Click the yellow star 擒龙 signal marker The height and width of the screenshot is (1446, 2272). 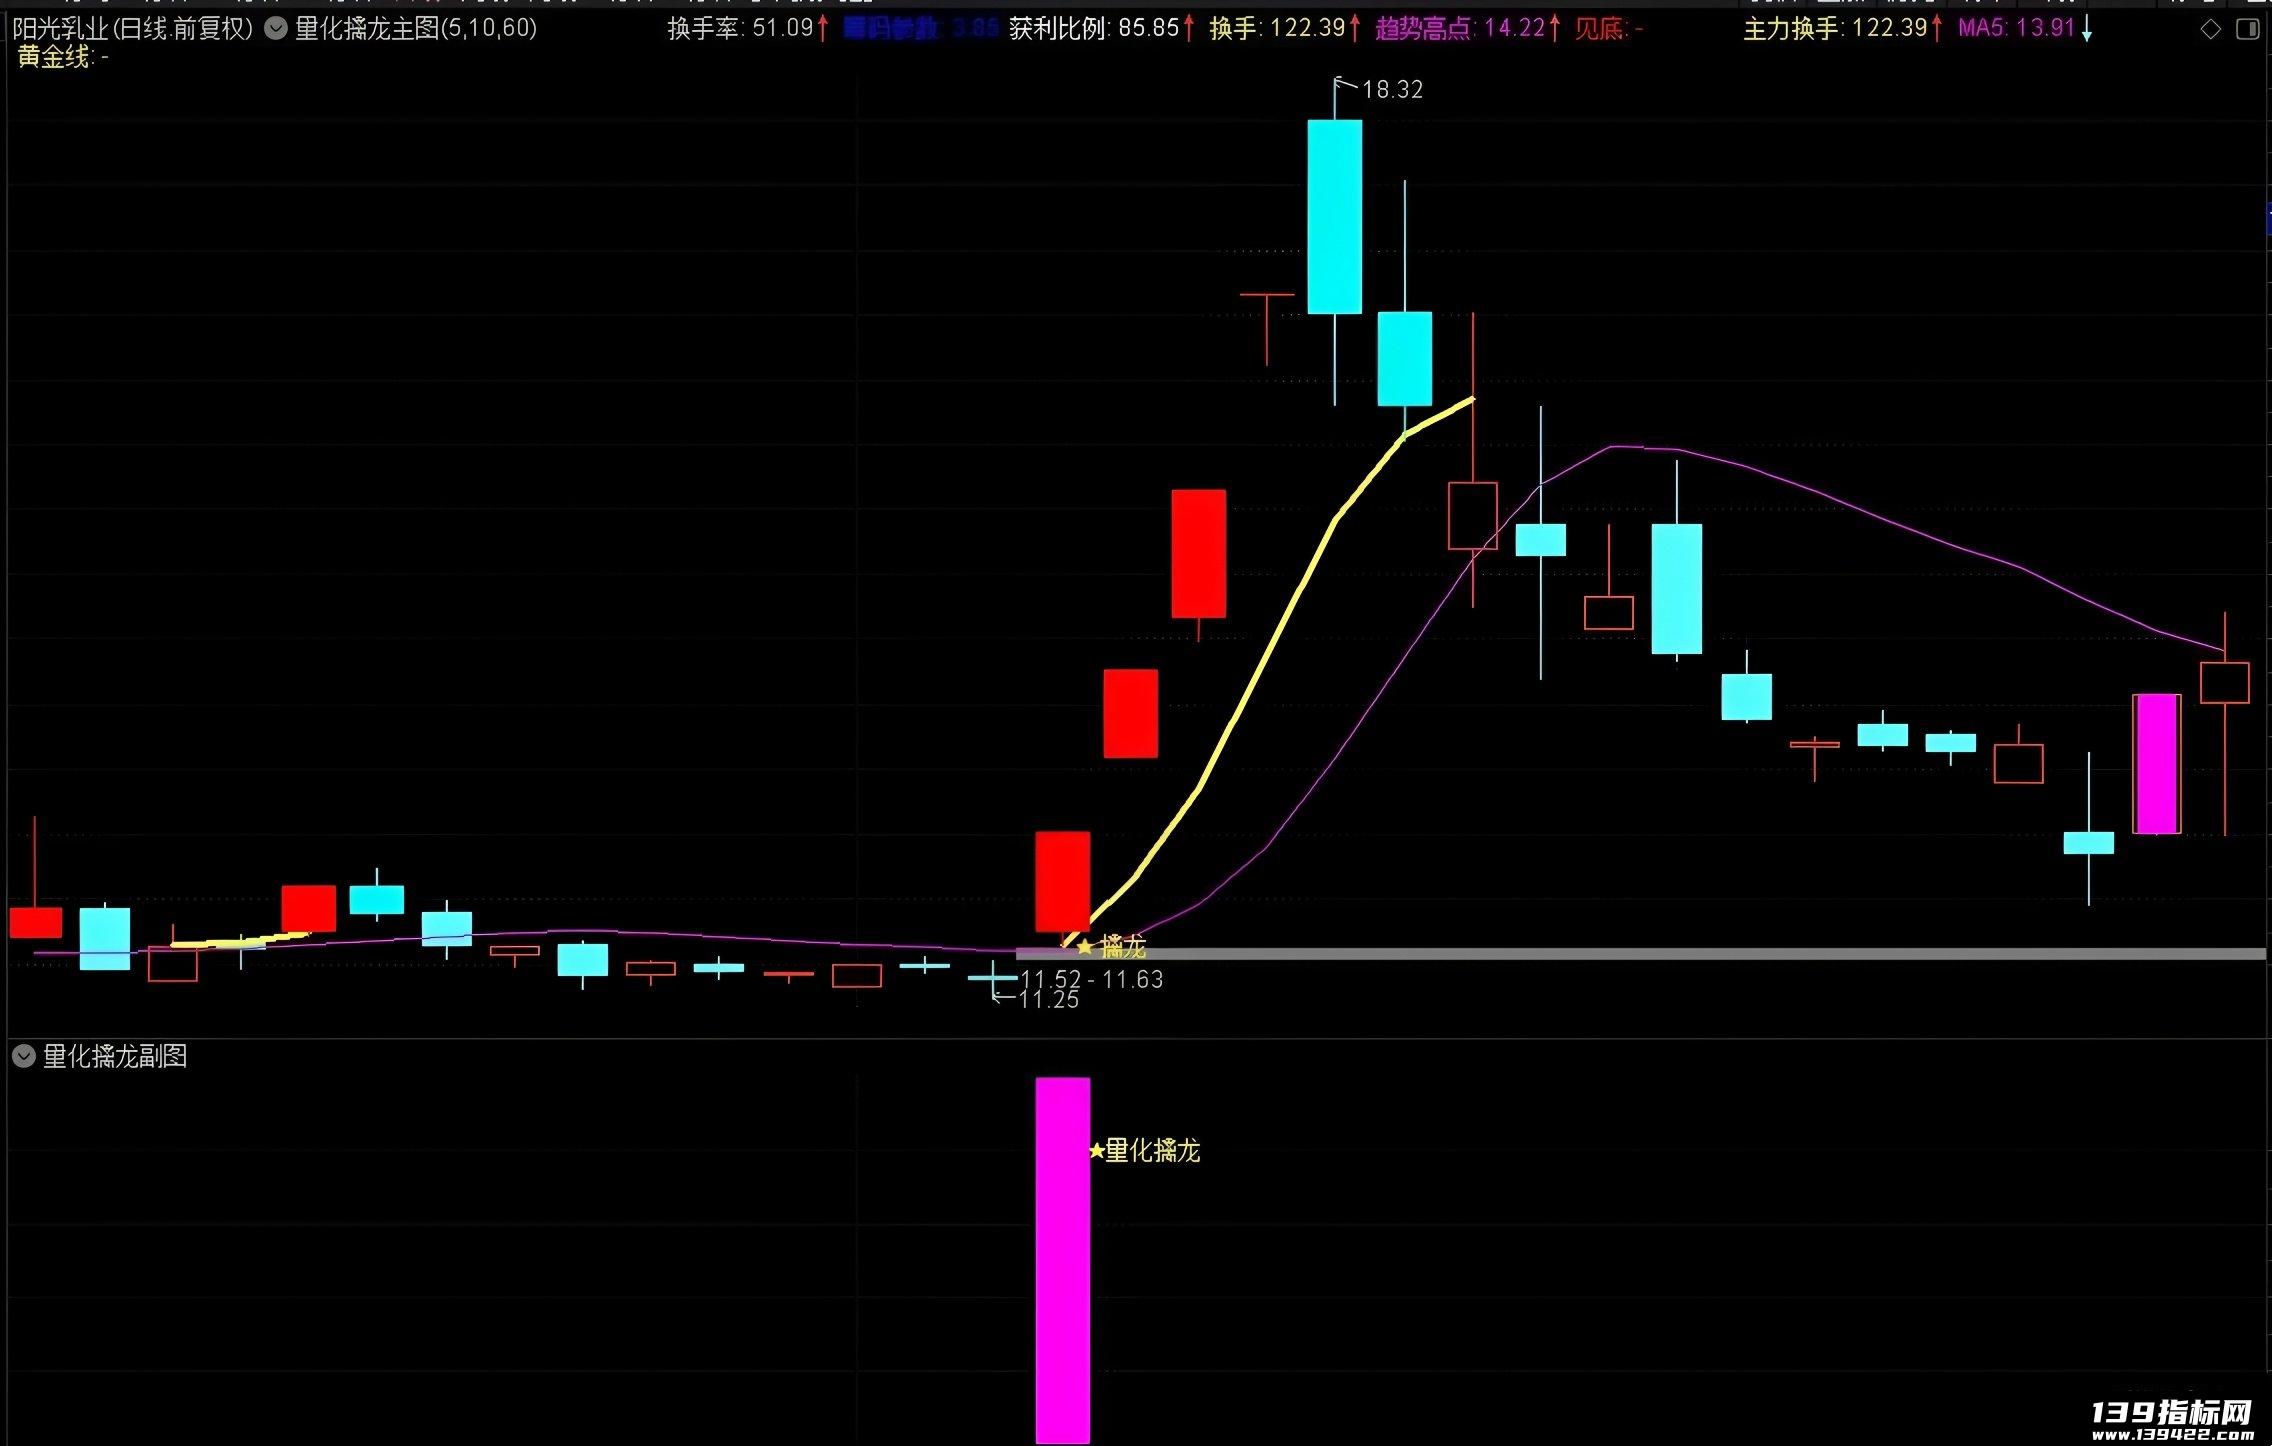[1085, 946]
